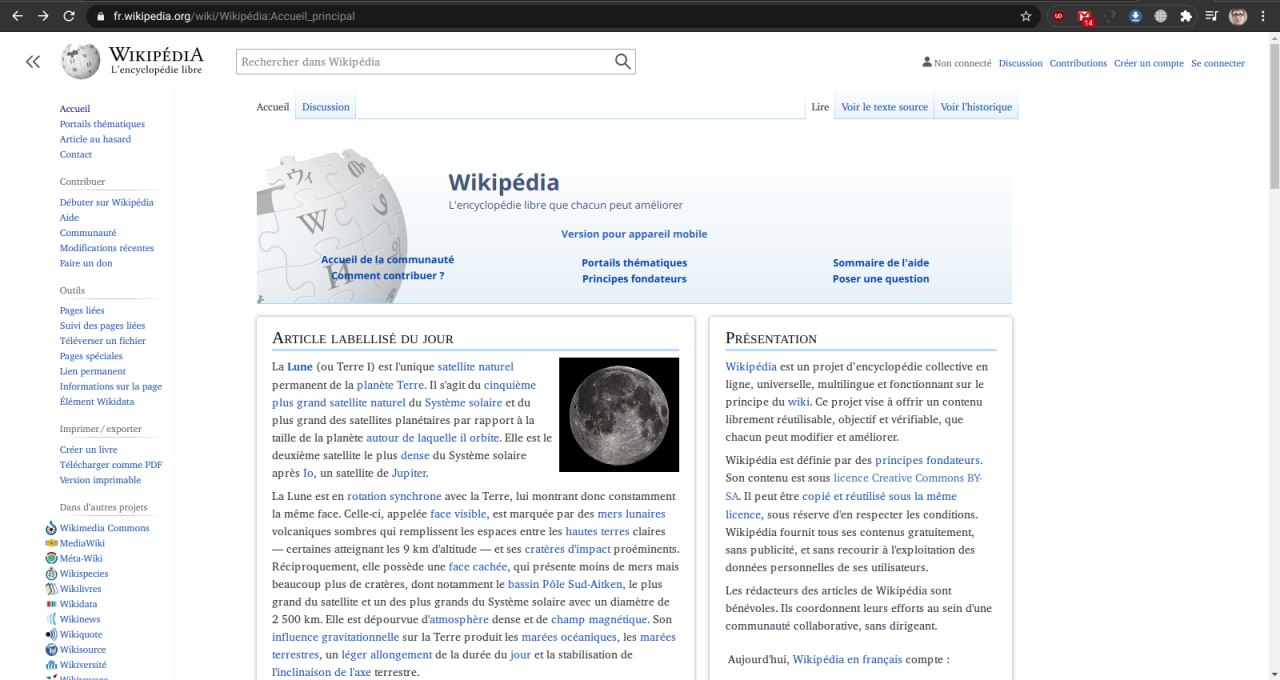This screenshot has width=1280, height=680.
Task: Open Pages spéciales link
Action: 91,356
